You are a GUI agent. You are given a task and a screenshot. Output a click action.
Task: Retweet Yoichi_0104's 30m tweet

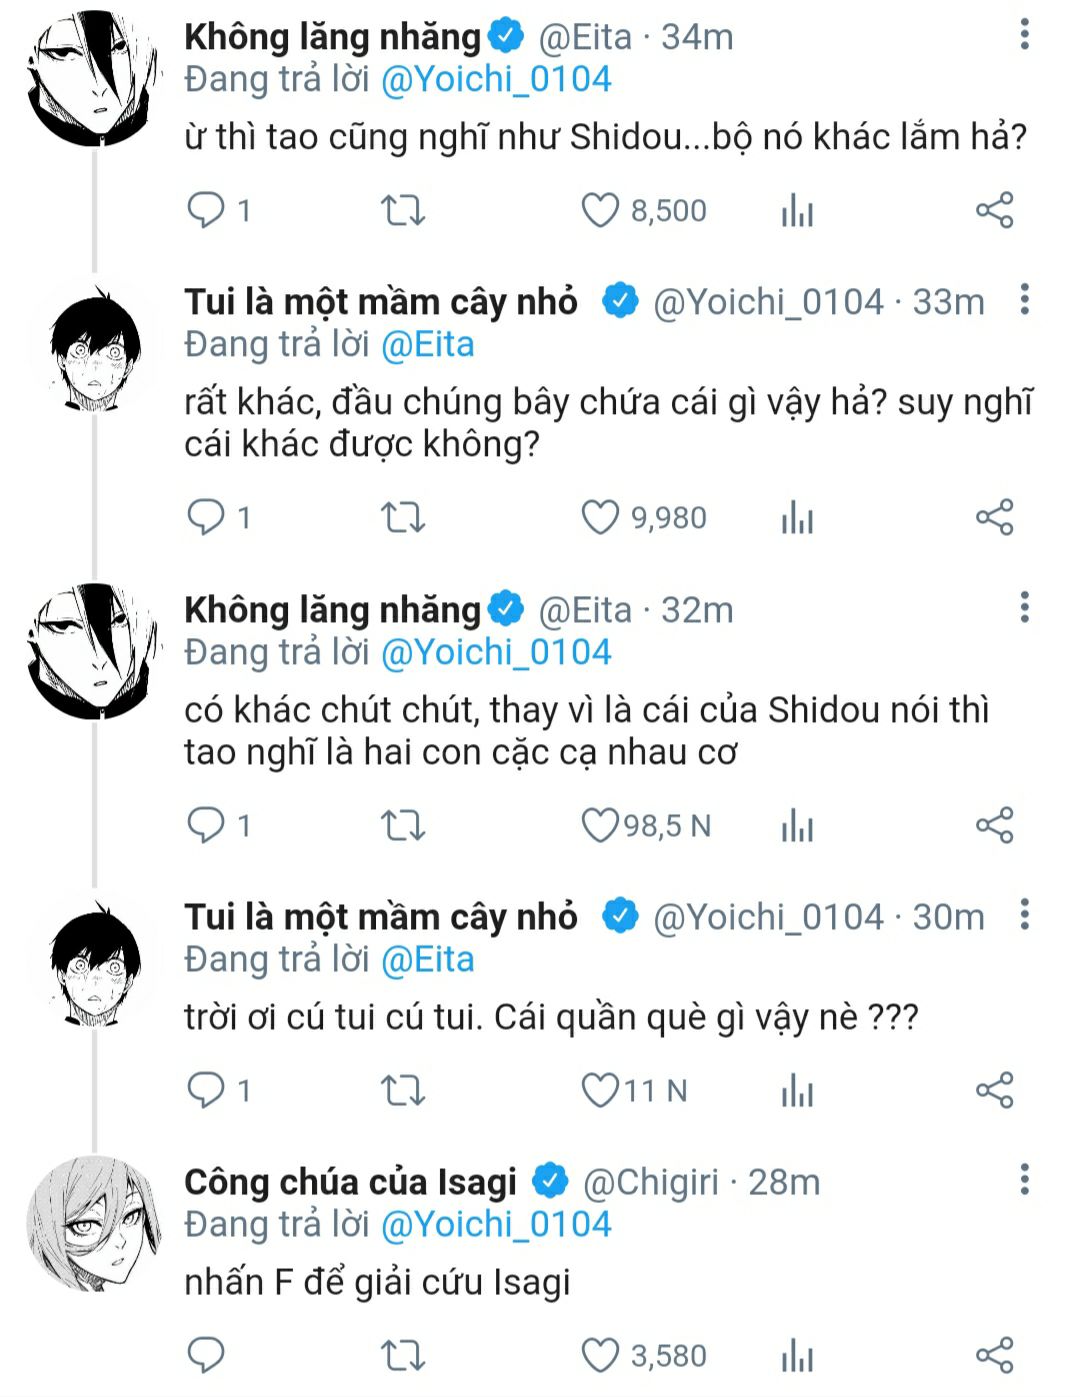(x=403, y=1091)
